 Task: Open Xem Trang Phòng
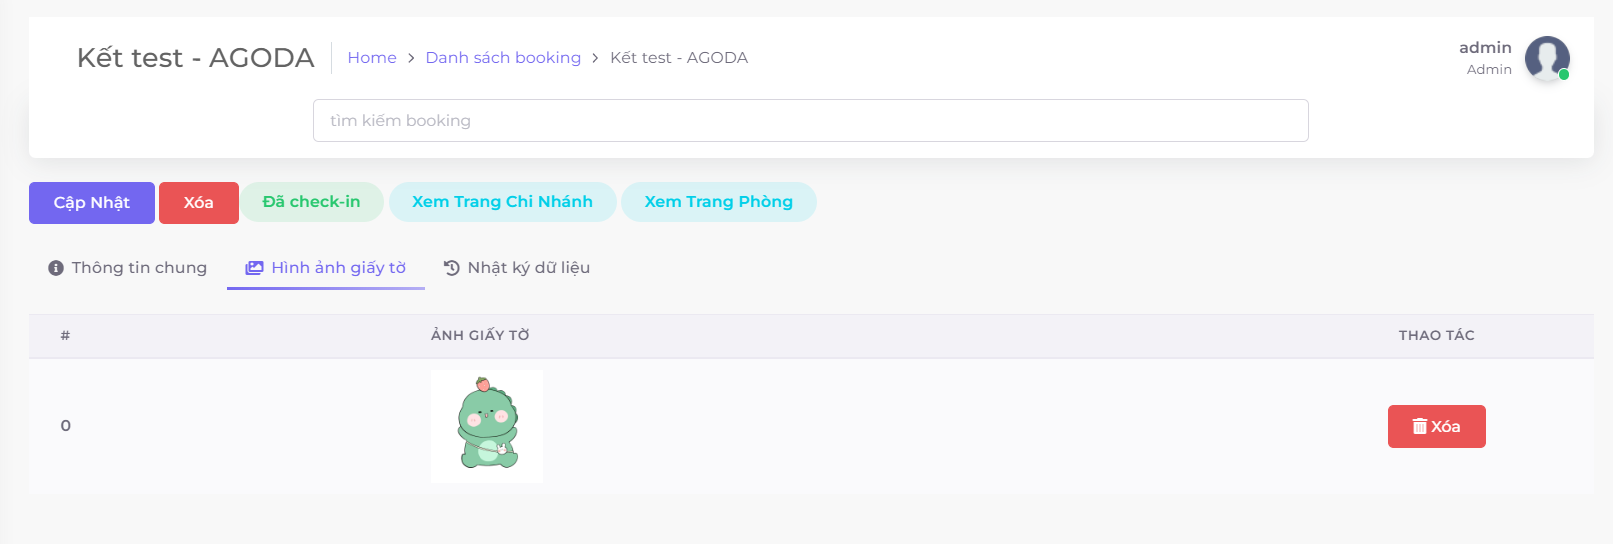[718, 202]
